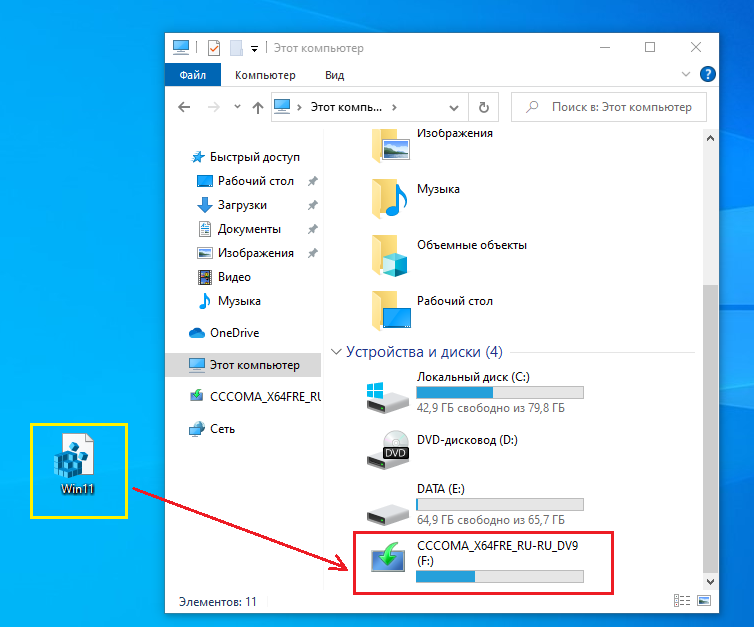
Task: Select the Музыка folder in main pane
Action: (x=415, y=198)
